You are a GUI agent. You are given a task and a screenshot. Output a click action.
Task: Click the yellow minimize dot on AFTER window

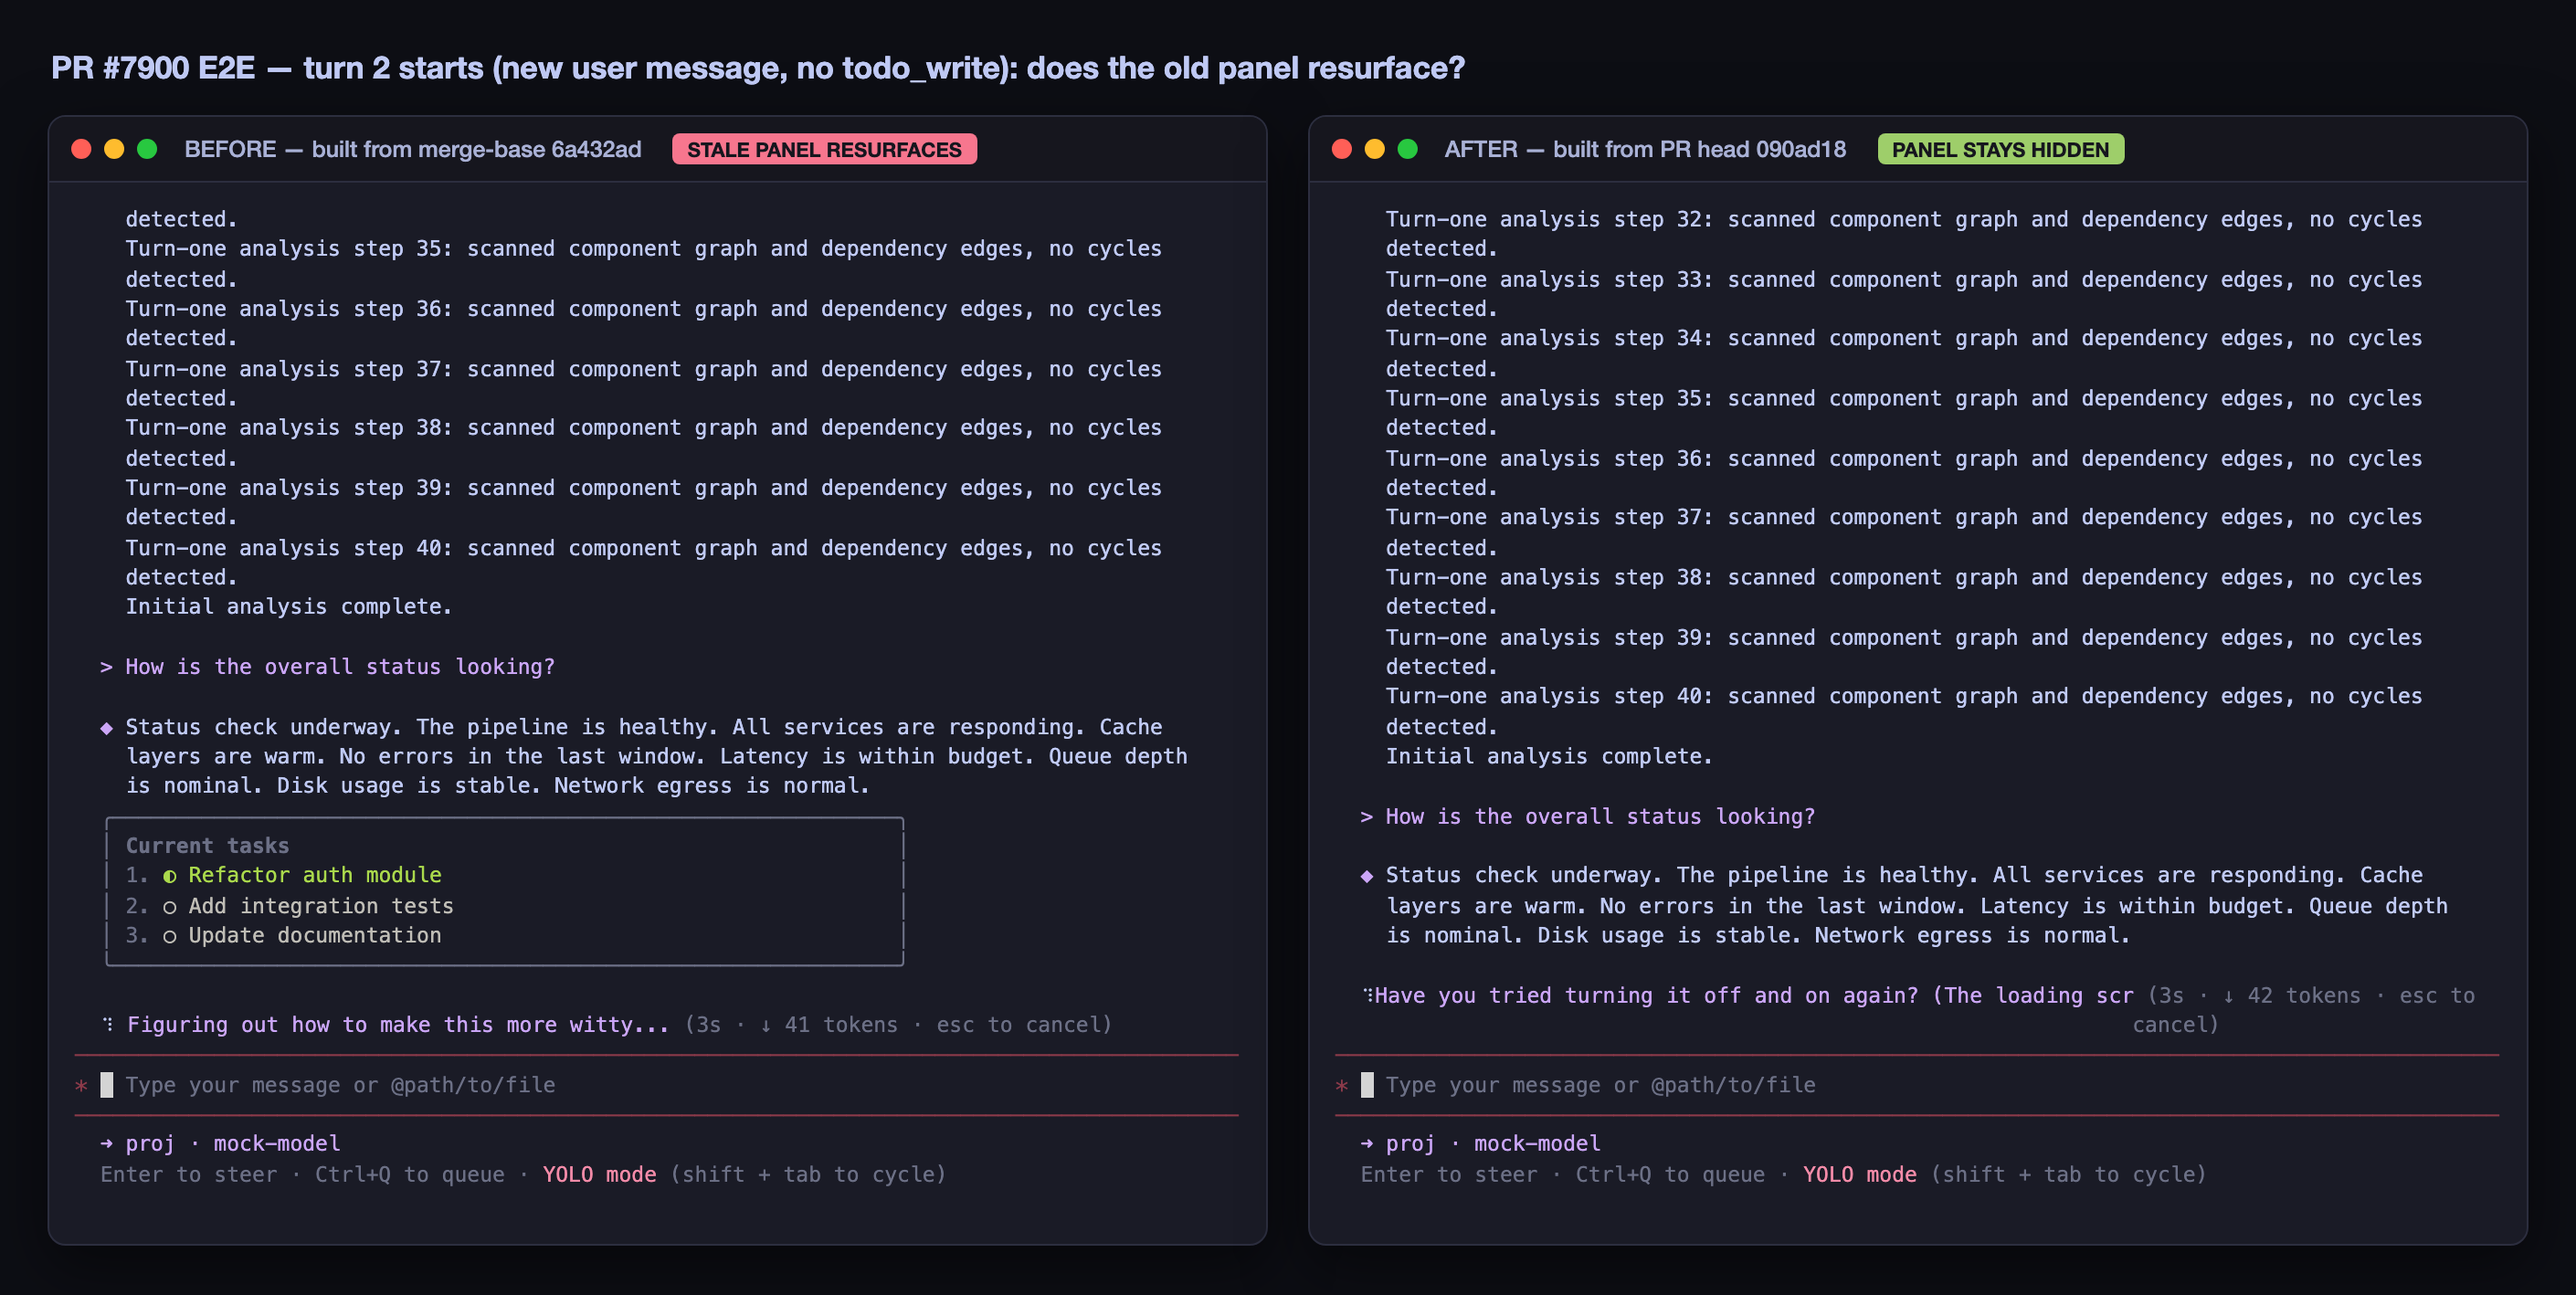(x=1375, y=149)
